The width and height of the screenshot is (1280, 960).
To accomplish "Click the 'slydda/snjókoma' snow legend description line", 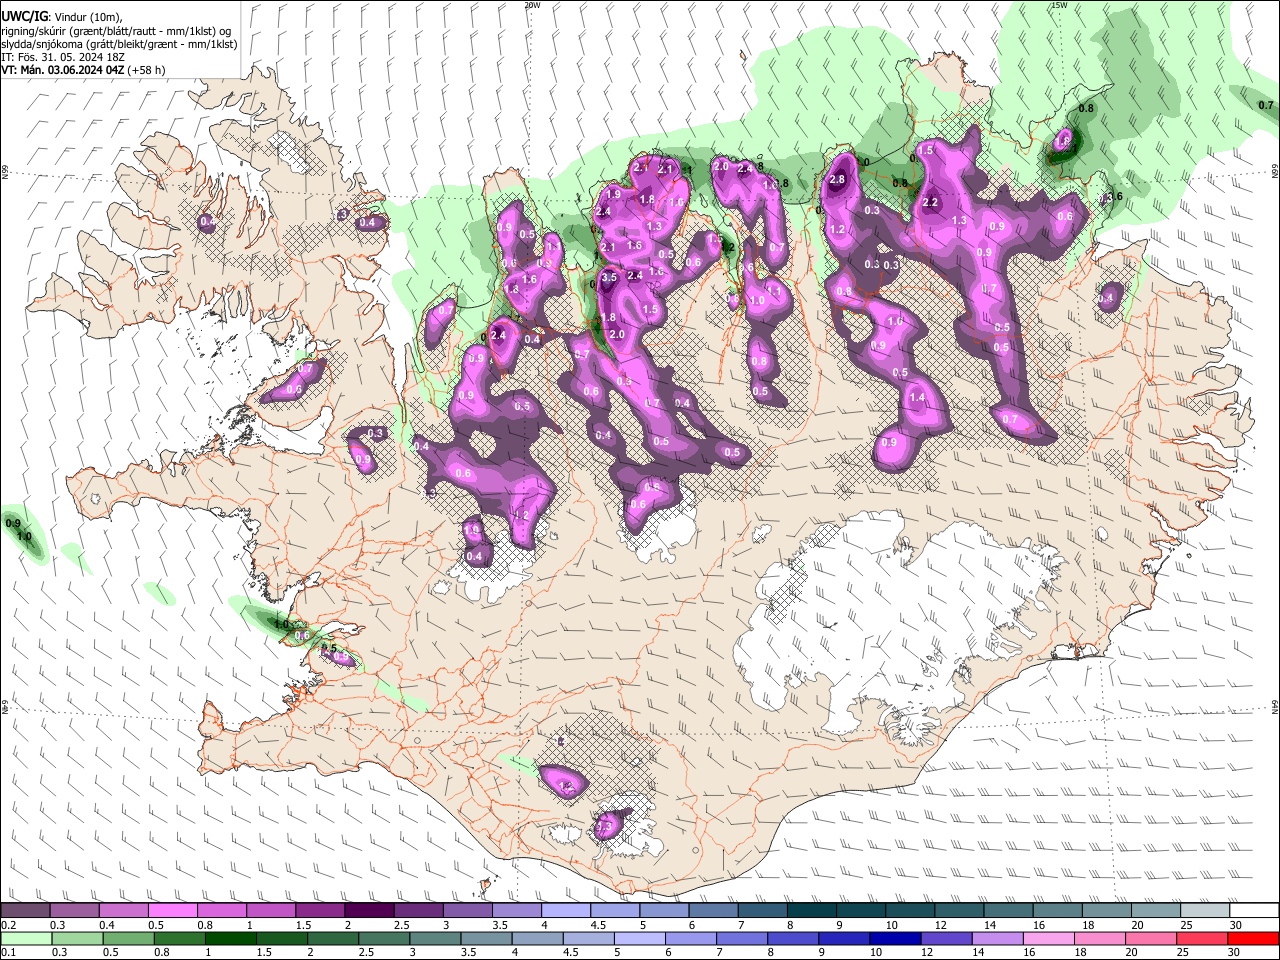I will 119,44.
